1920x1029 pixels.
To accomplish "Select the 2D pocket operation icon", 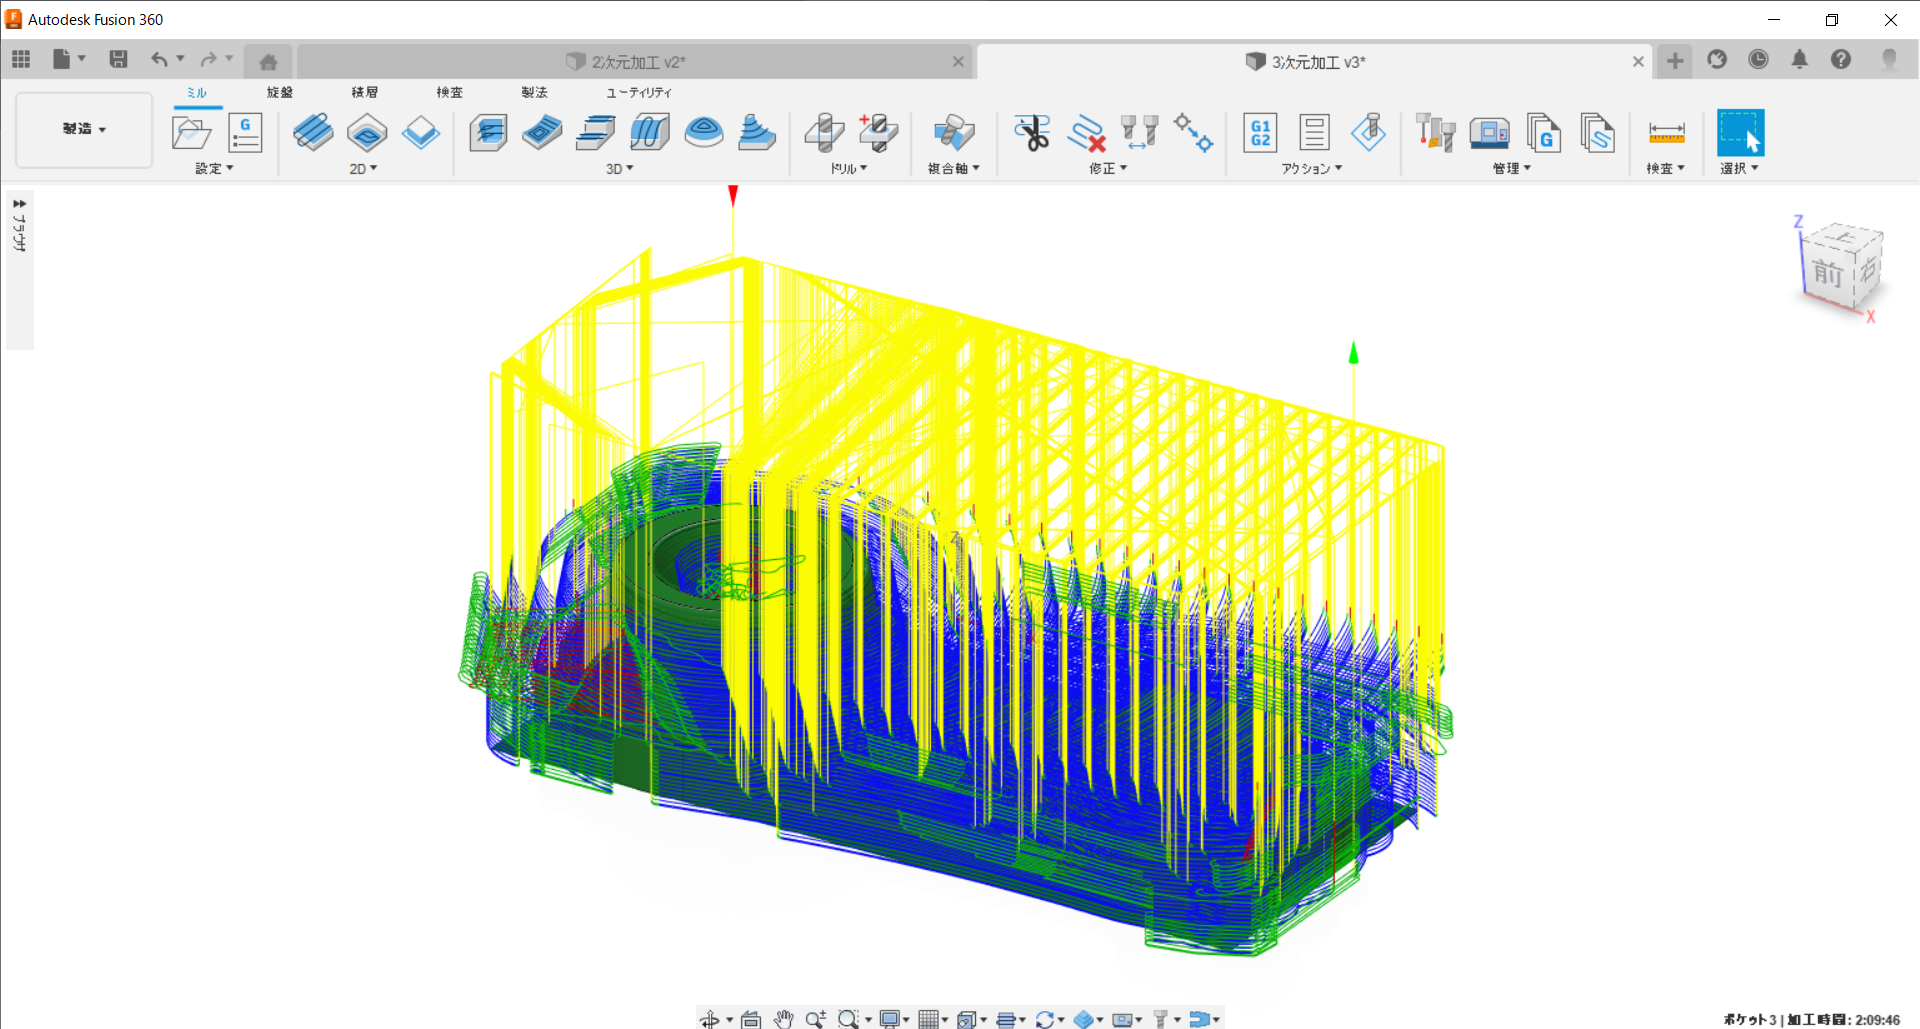I will pos(367,133).
